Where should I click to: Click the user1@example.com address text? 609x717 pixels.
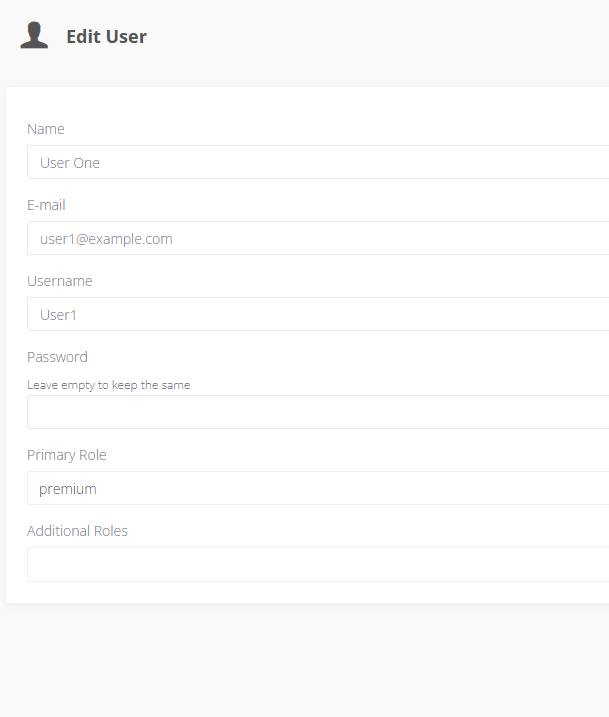[x=107, y=239]
